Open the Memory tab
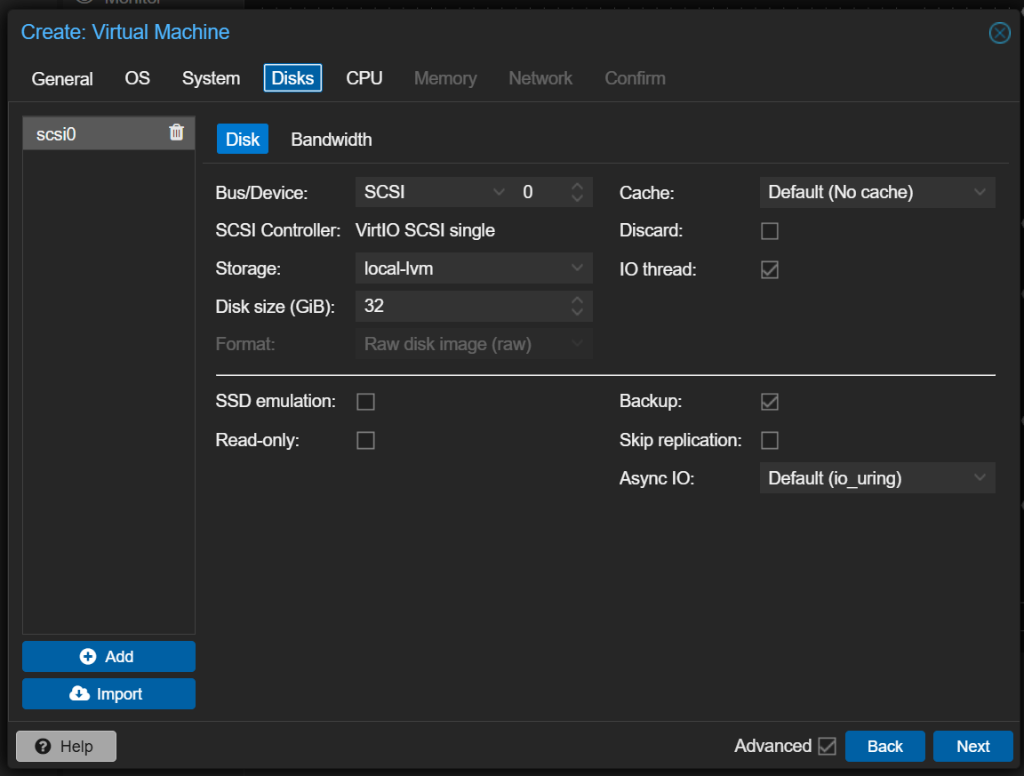 click(x=445, y=78)
